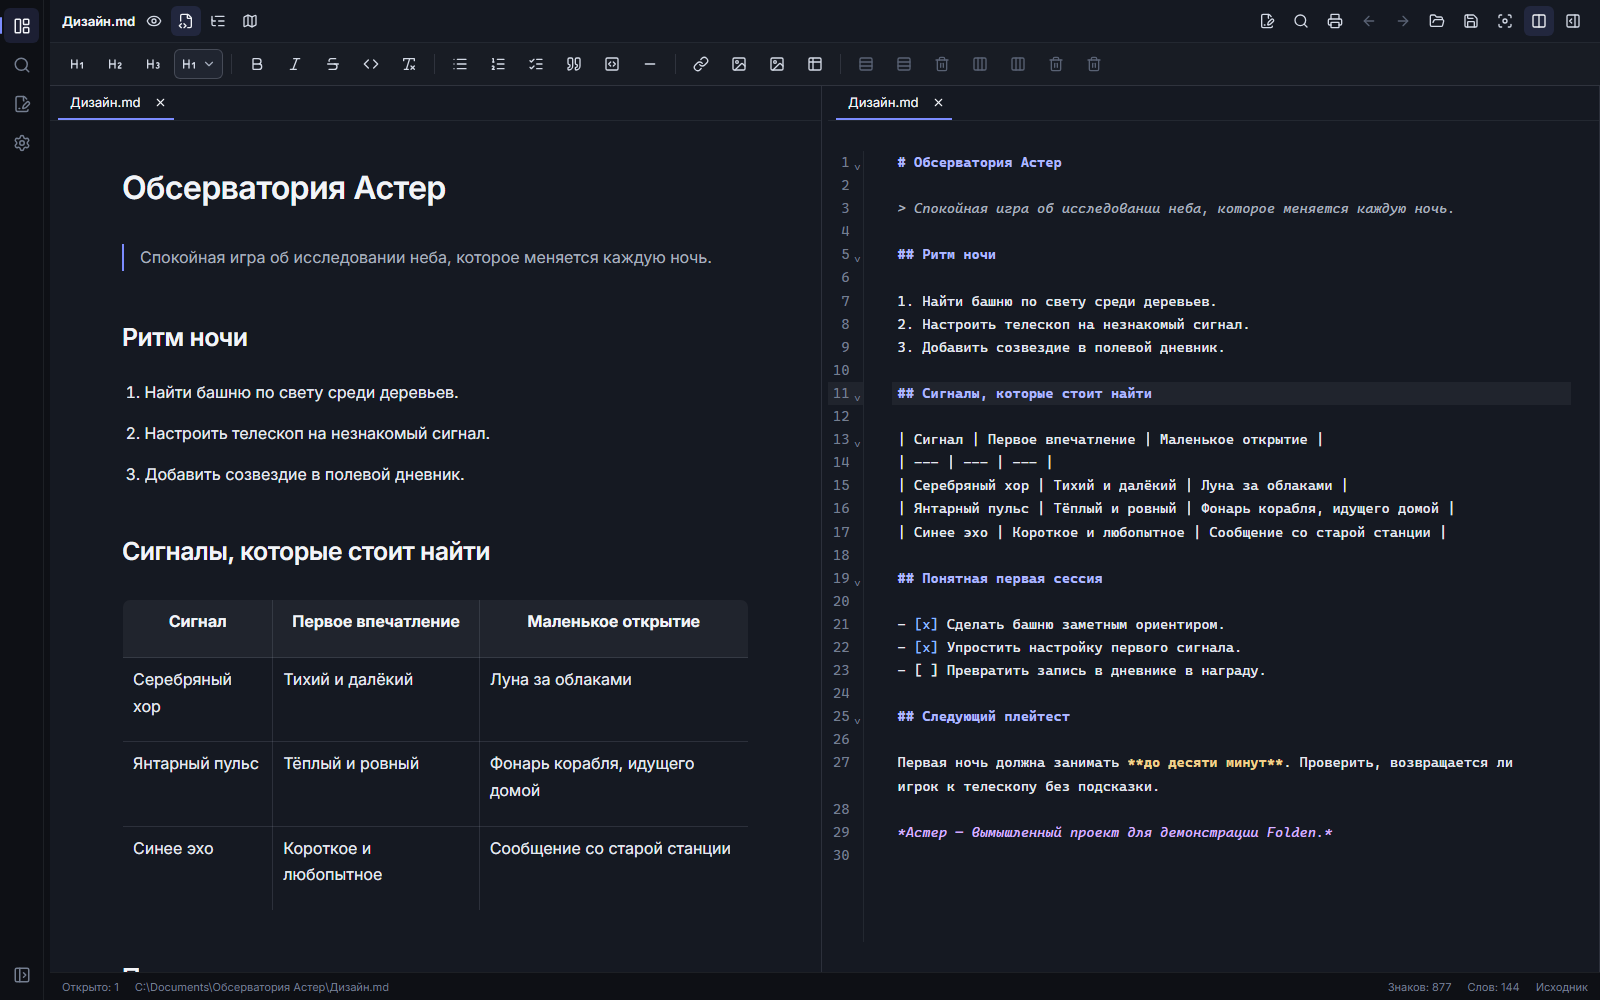Image resolution: width=1600 pixels, height=1000 pixels.
Task: Open search in the top-right toolbar
Action: click(1301, 21)
